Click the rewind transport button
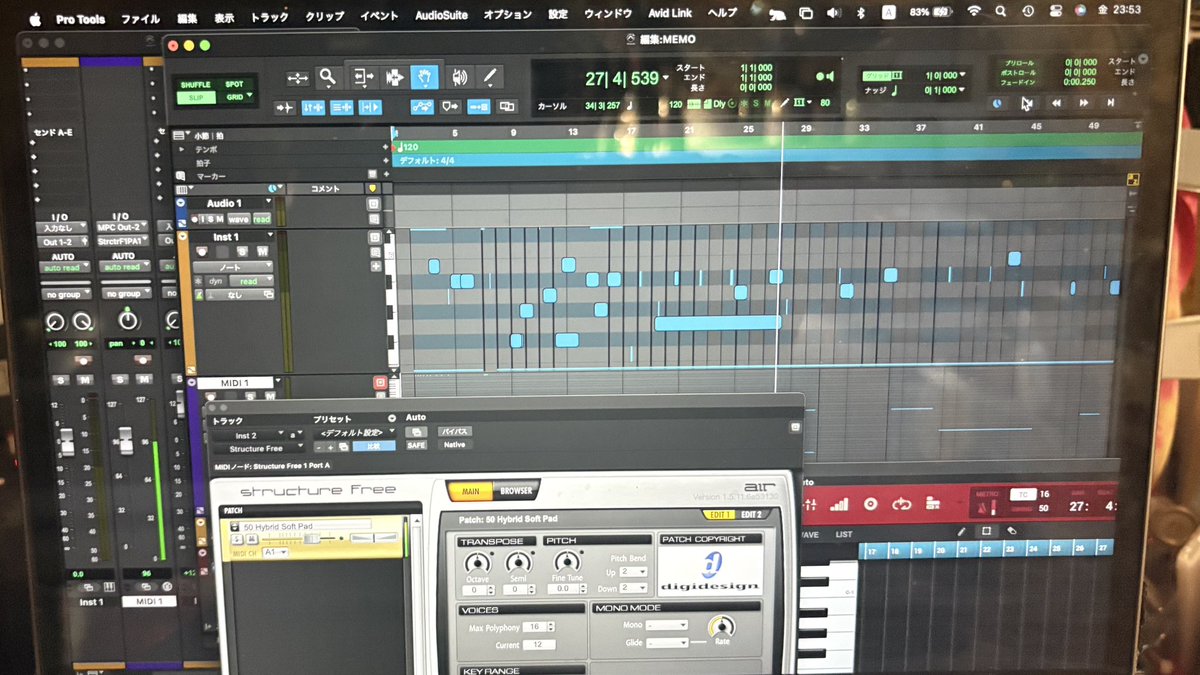The image size is (1200, 675). pos(1056,102)
